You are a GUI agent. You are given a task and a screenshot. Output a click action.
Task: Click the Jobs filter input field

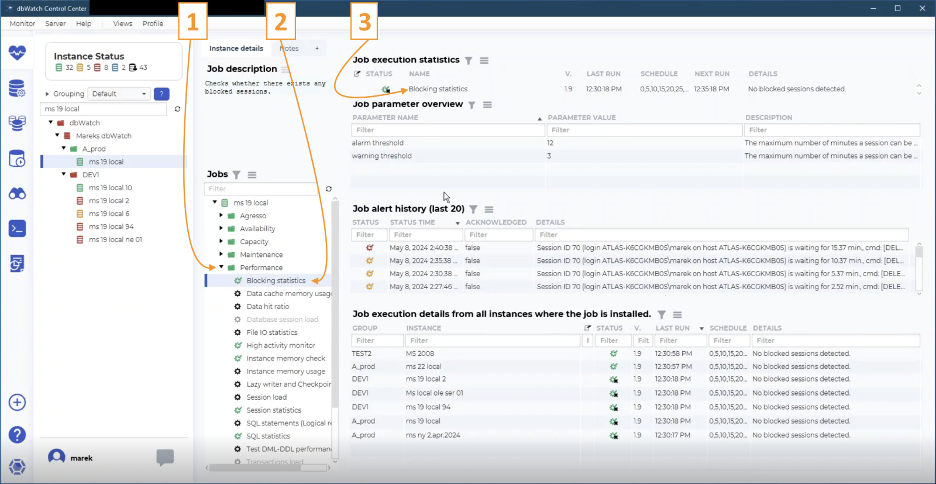261,189
